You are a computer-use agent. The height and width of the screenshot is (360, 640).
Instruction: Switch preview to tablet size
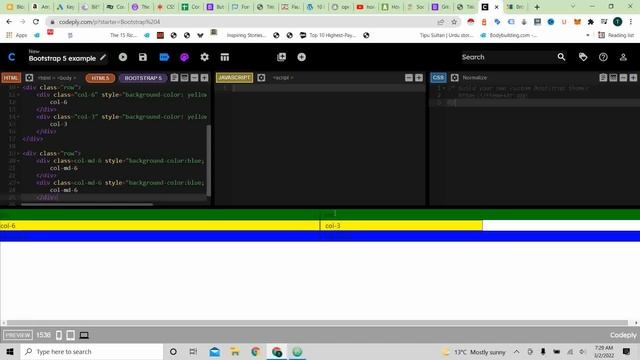pyautogui.click(x=70, y=335)
